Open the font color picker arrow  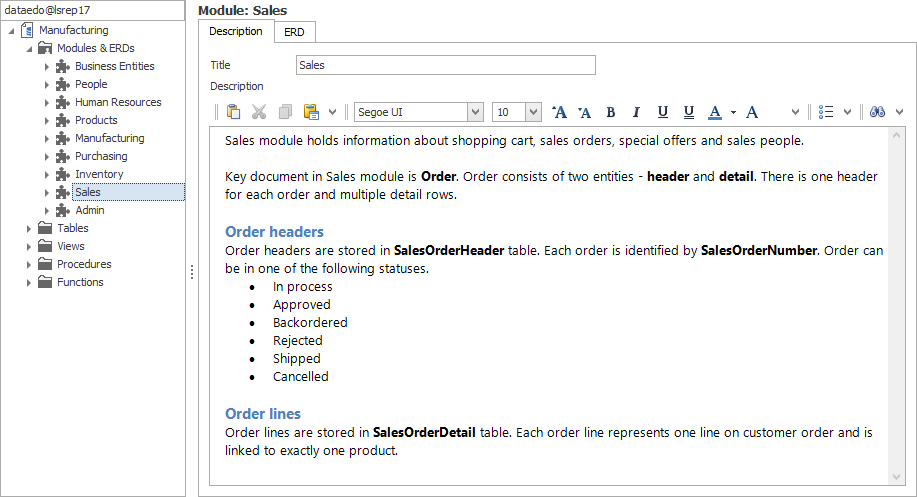tap(733, 112)
